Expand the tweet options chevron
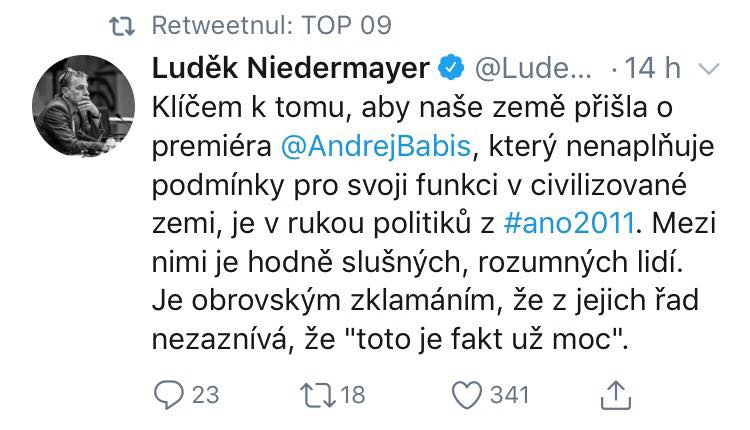 click(x=709, y=69)
